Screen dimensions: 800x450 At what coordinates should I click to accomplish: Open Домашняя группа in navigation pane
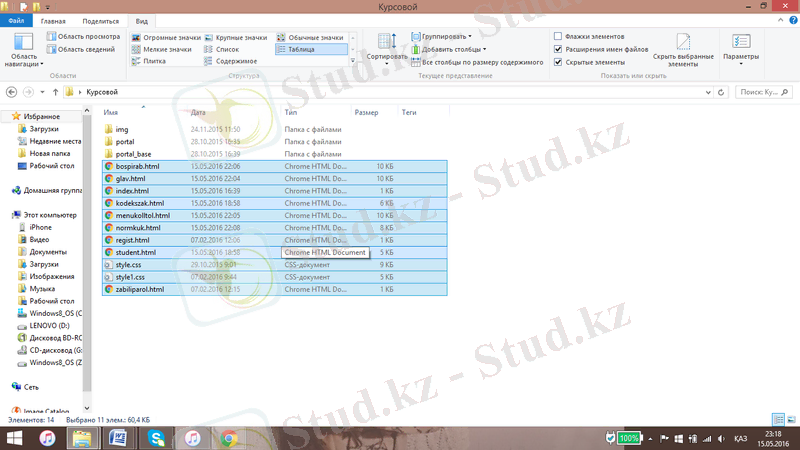point(53,190)
